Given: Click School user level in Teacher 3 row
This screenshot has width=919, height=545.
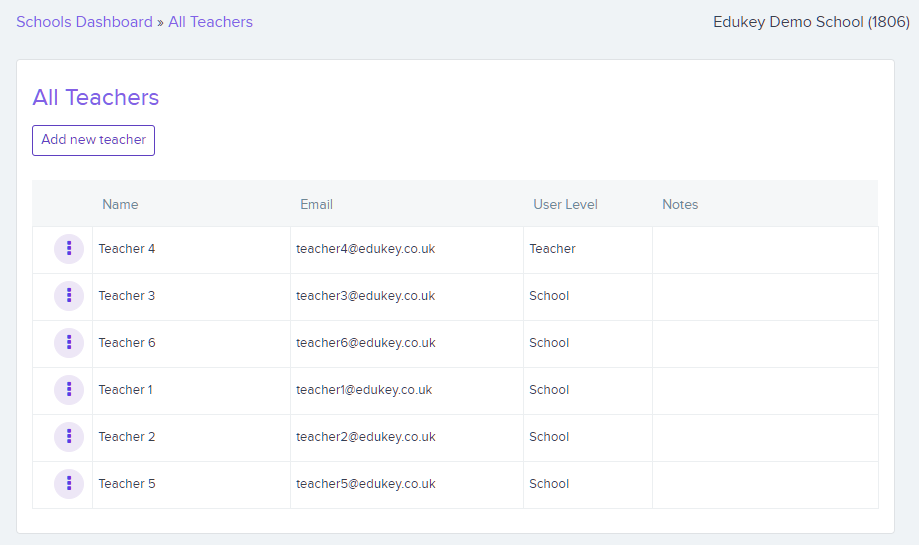Looking at the screenshot, I should point(549,296).
